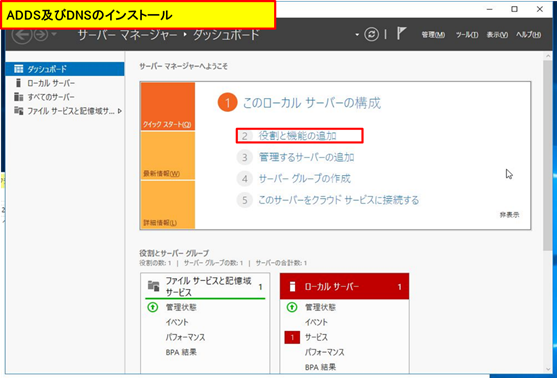Click ダッシュボード breadcrumb in title

point(226,35)
